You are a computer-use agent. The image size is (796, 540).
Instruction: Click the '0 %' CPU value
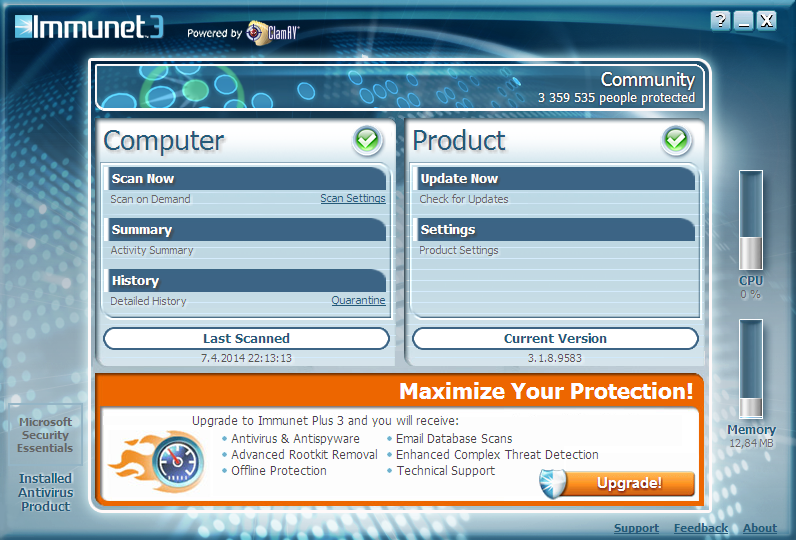point(750,294)
